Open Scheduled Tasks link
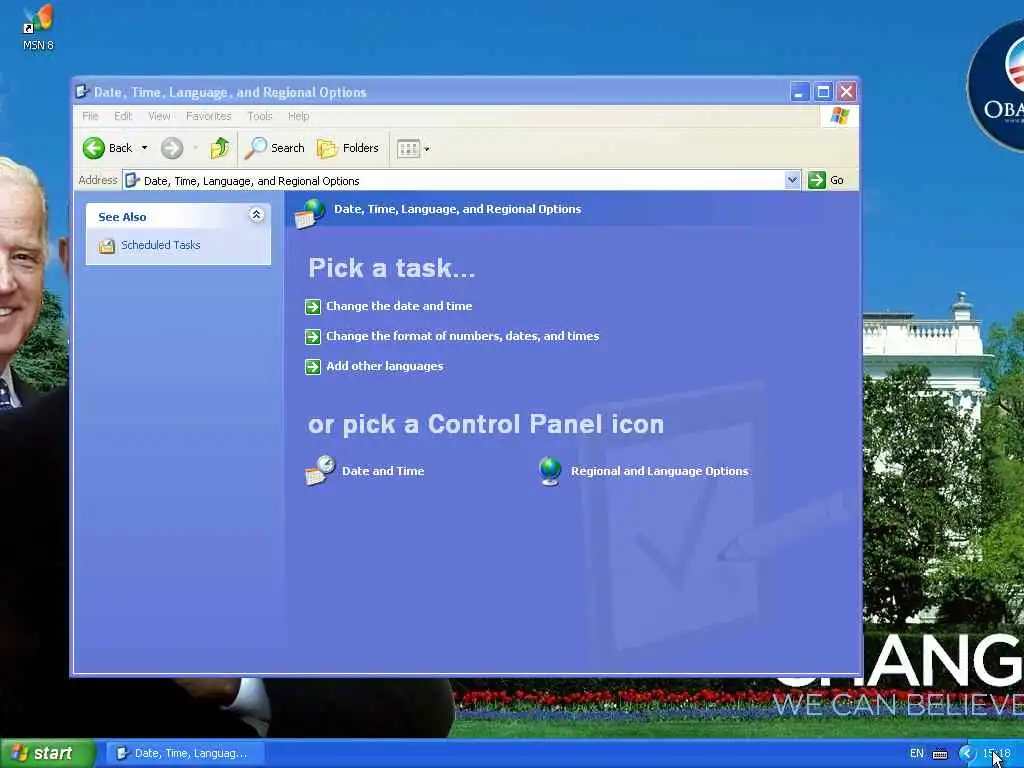Image resolution: width=1024 pixels, height=768 pixels. click(161, 245)
